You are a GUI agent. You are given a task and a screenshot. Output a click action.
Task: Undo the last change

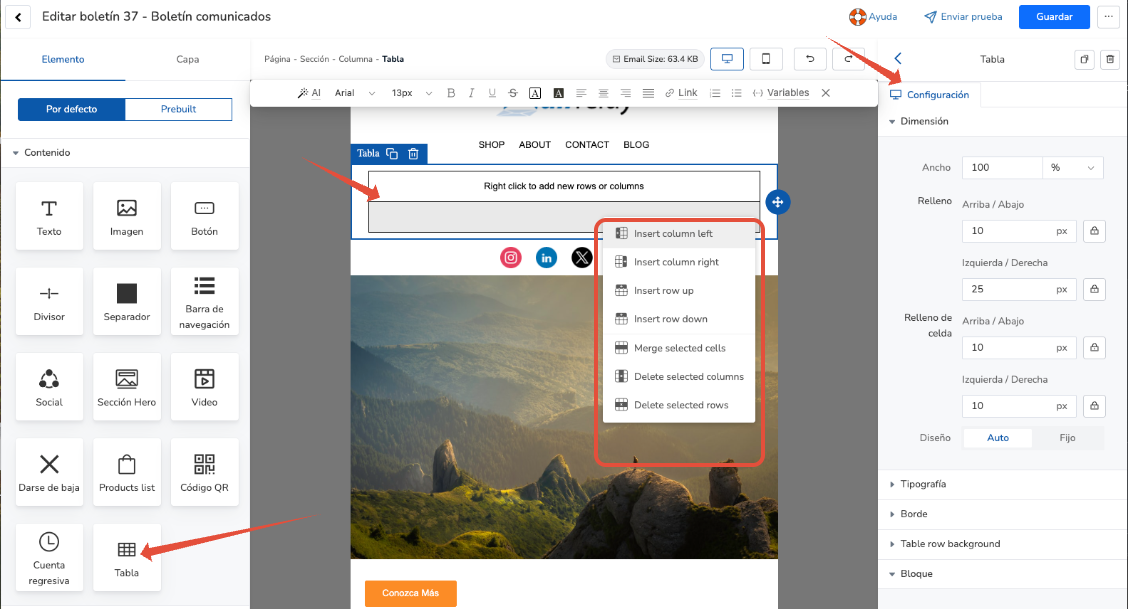(809, 59)
